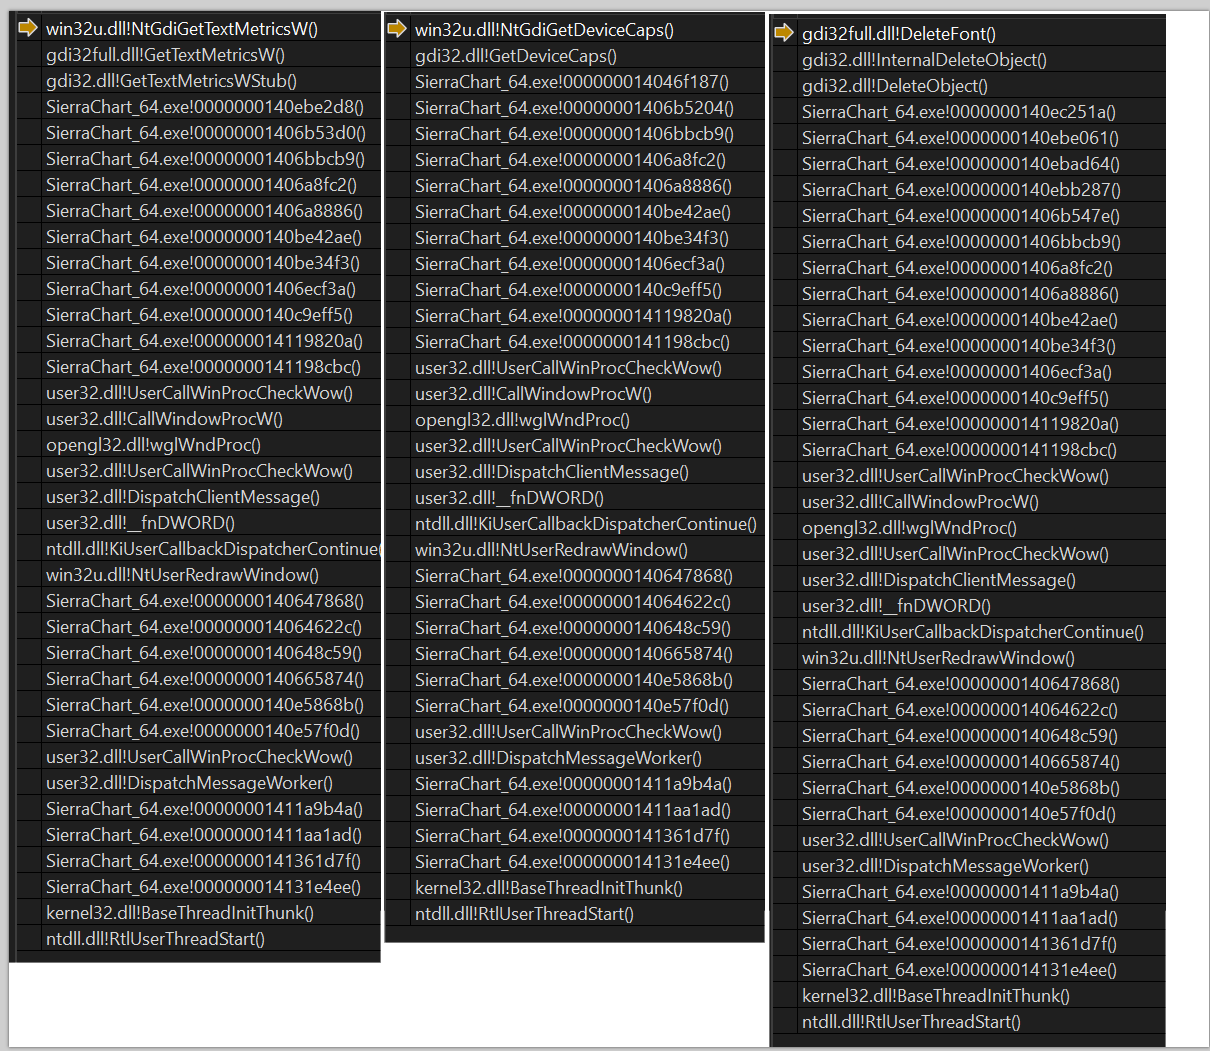Select SierraChart_64.exe!0000000140ebad64() frame
This screenshot has width=1210, height=1051.
[x=961, y=164]
